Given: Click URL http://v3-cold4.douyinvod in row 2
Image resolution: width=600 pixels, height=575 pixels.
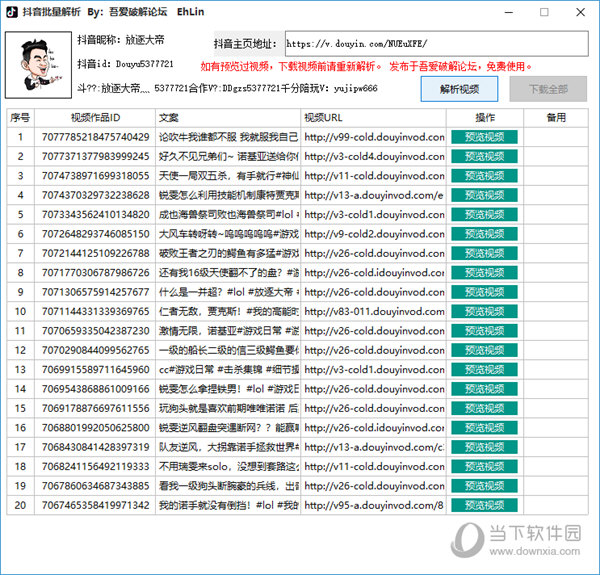Looking at the screenshot, I should (374, 156).
